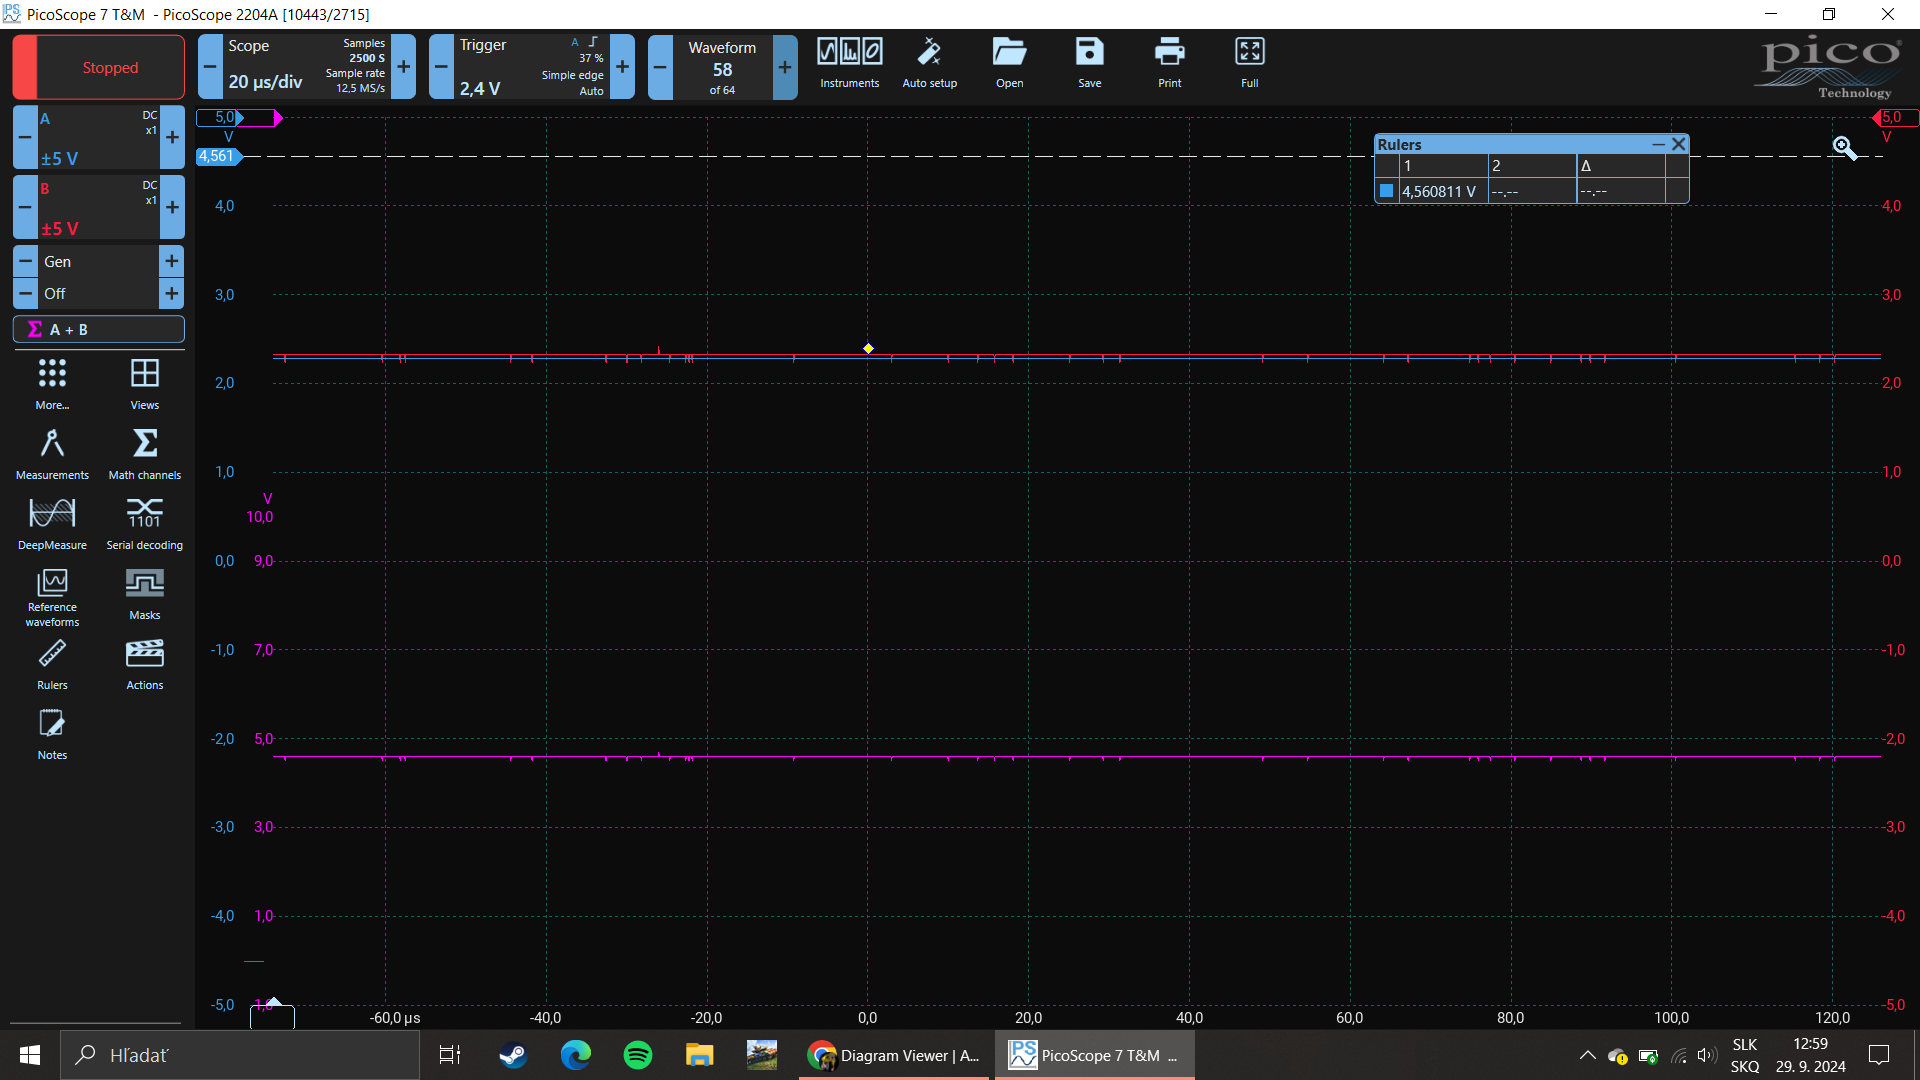
Task: Open the DeepMeasure tool
Action: (x=52, y=523)
